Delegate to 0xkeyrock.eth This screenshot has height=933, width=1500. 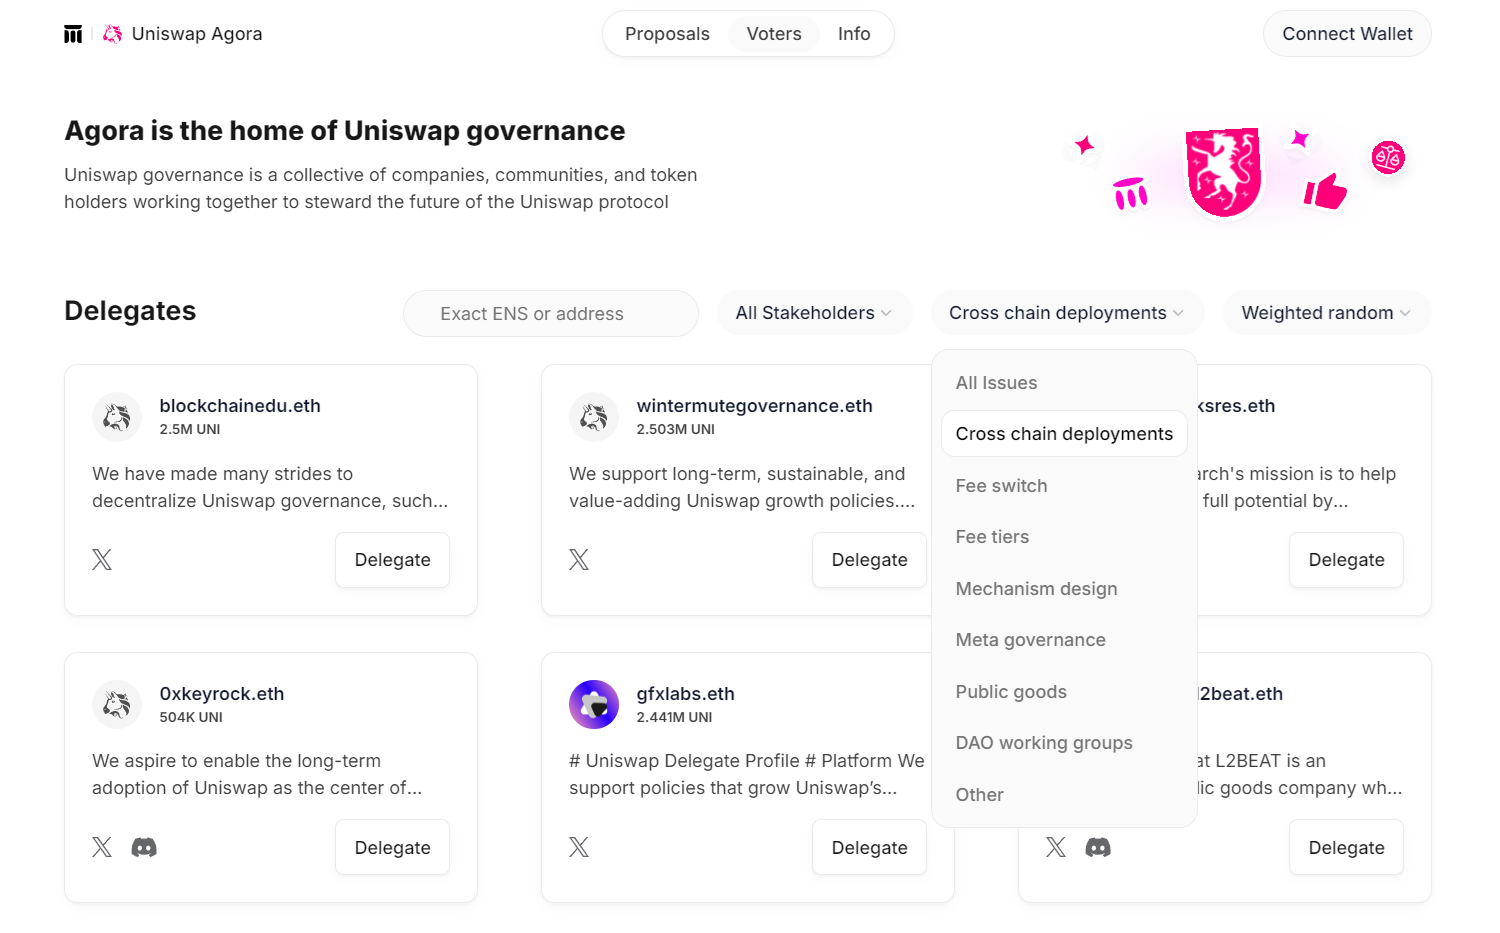[392, 848]
